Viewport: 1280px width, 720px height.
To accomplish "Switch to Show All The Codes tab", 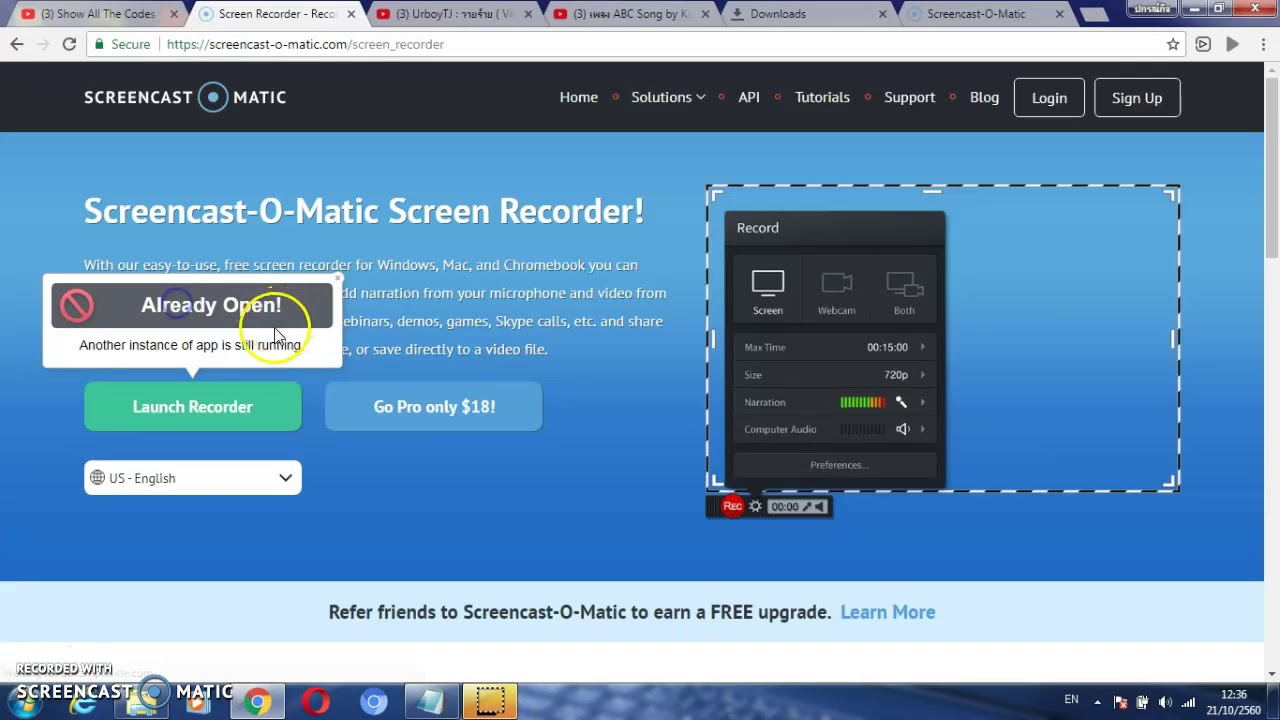I will pyautogui.click(x=97, y=14).
